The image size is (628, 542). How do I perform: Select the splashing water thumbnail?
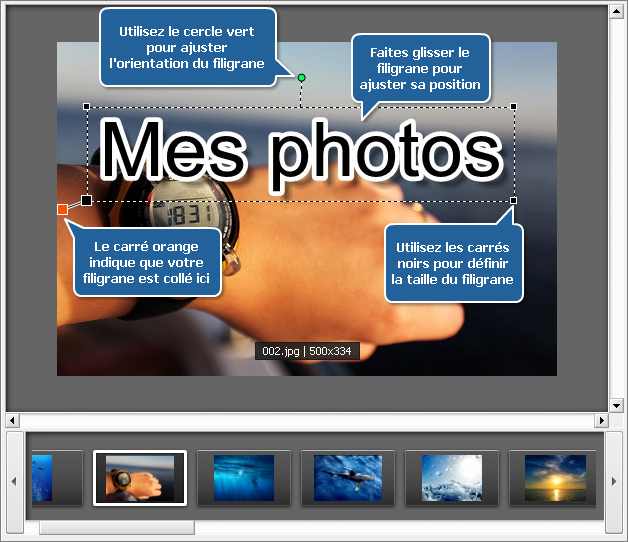click(x=452, y=478)
